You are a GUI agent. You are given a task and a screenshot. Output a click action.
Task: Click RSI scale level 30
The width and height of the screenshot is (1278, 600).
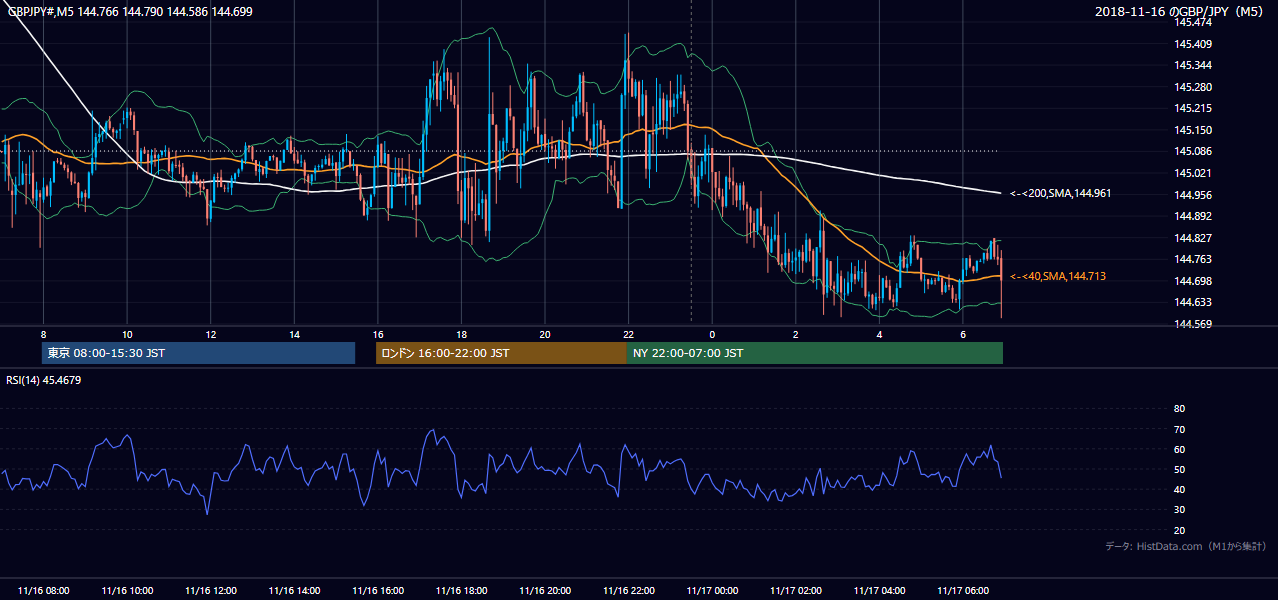pyautogui.click(x=1179, y=510)
